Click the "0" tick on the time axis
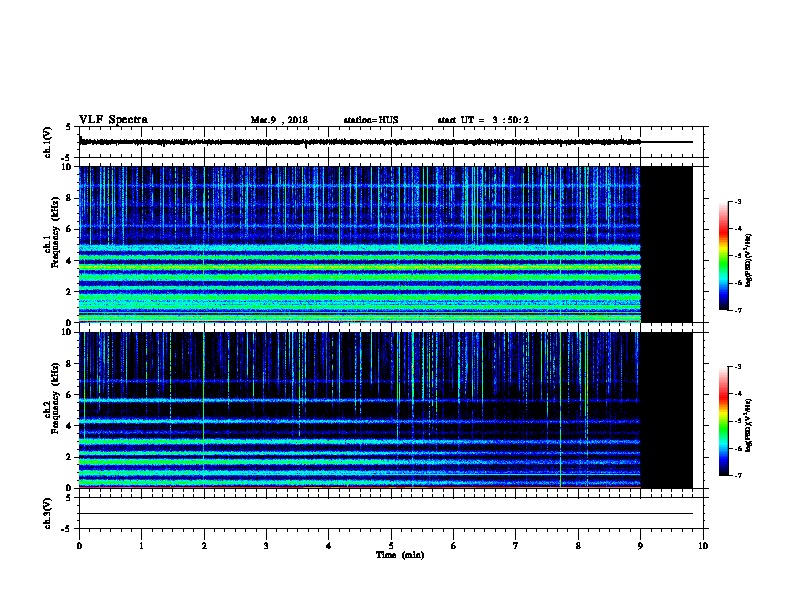The image size is (792, 612). click(79, 546)
